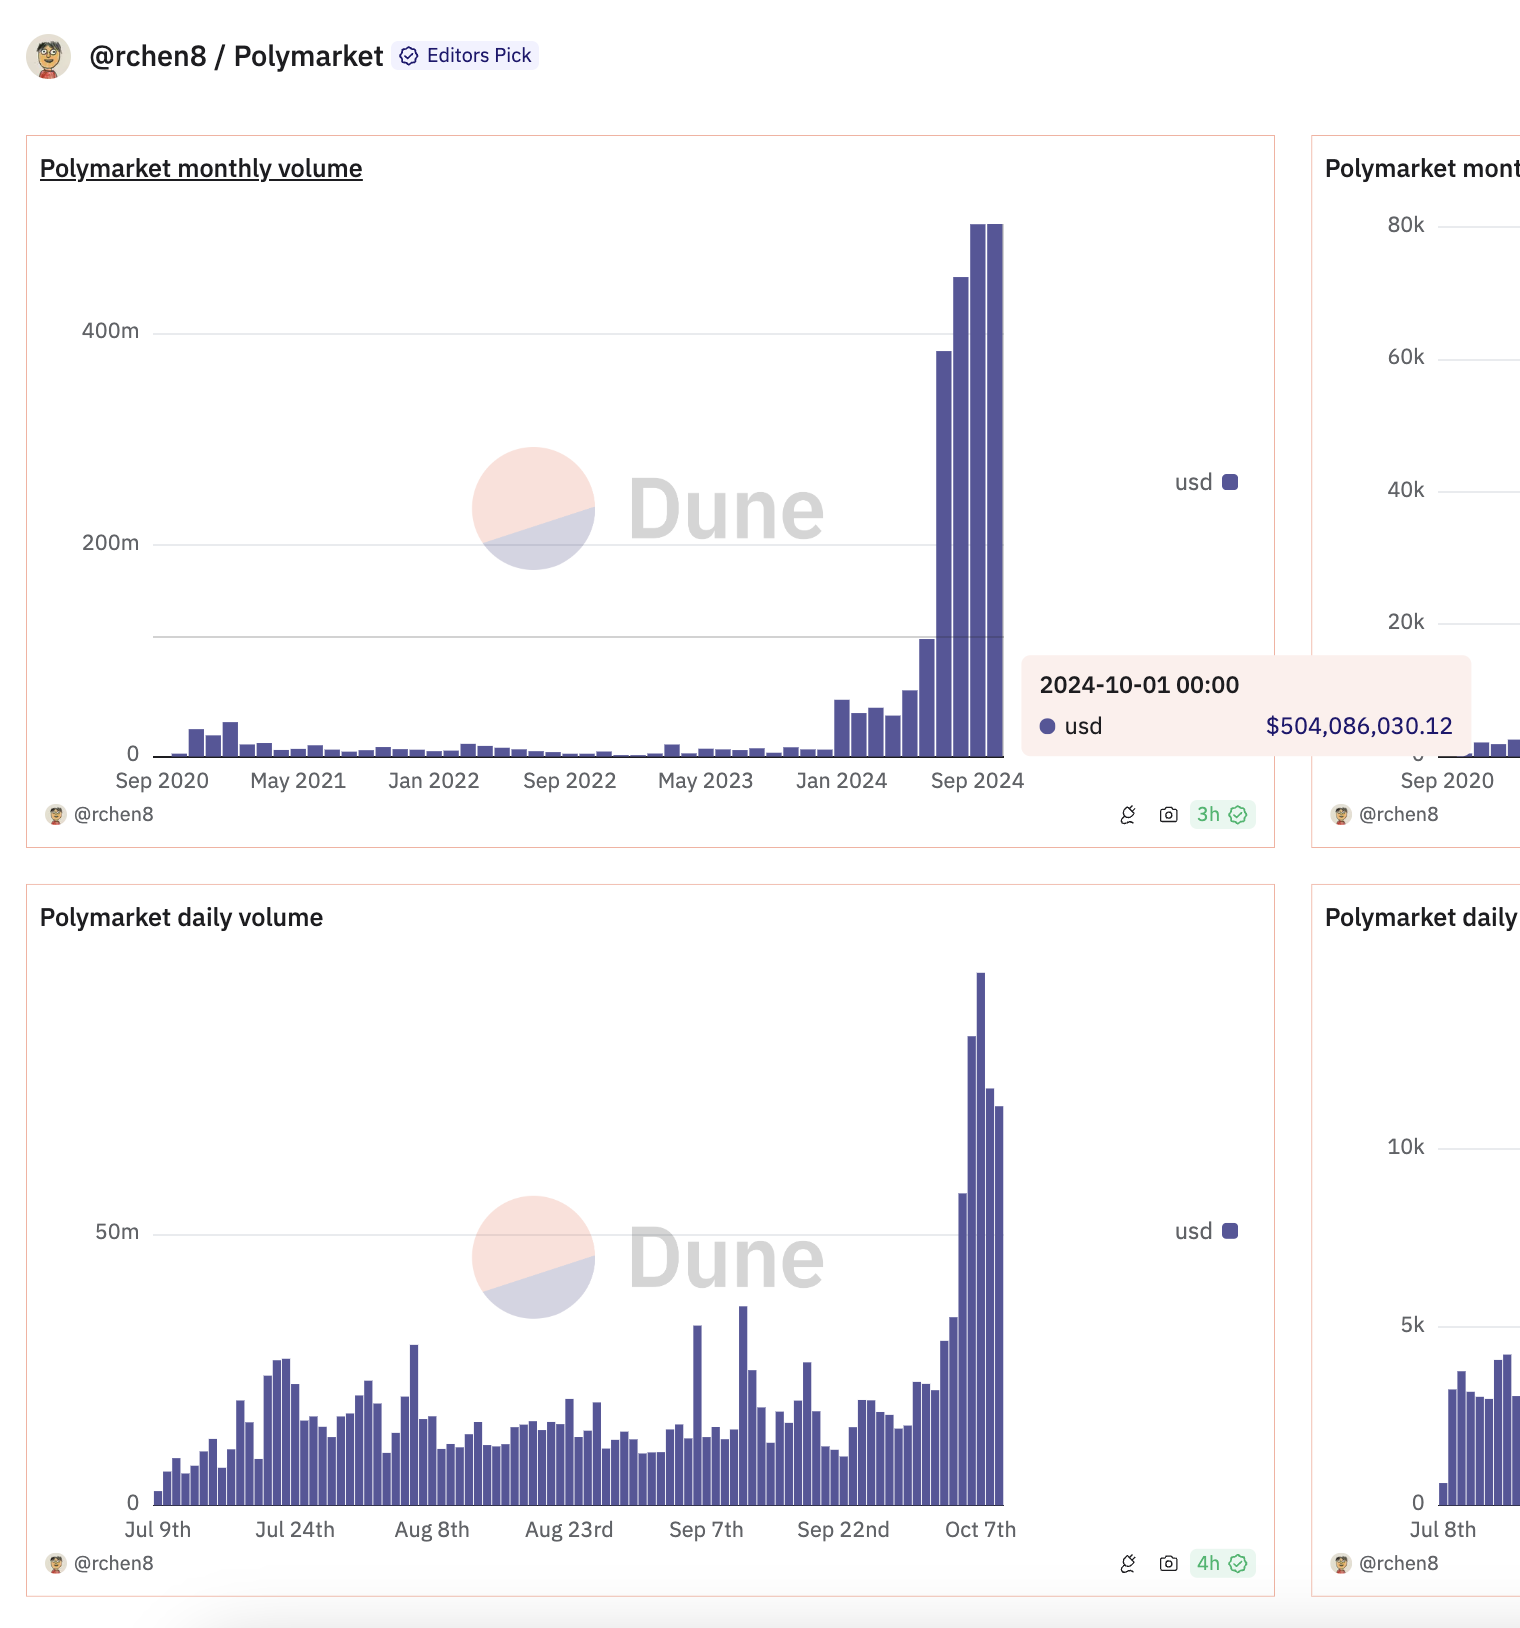The image size is (1520, 1628).
Task: Take a camera screenshot of daily volume chart
Action: pyautogui.click(x=1168, y=1564)
